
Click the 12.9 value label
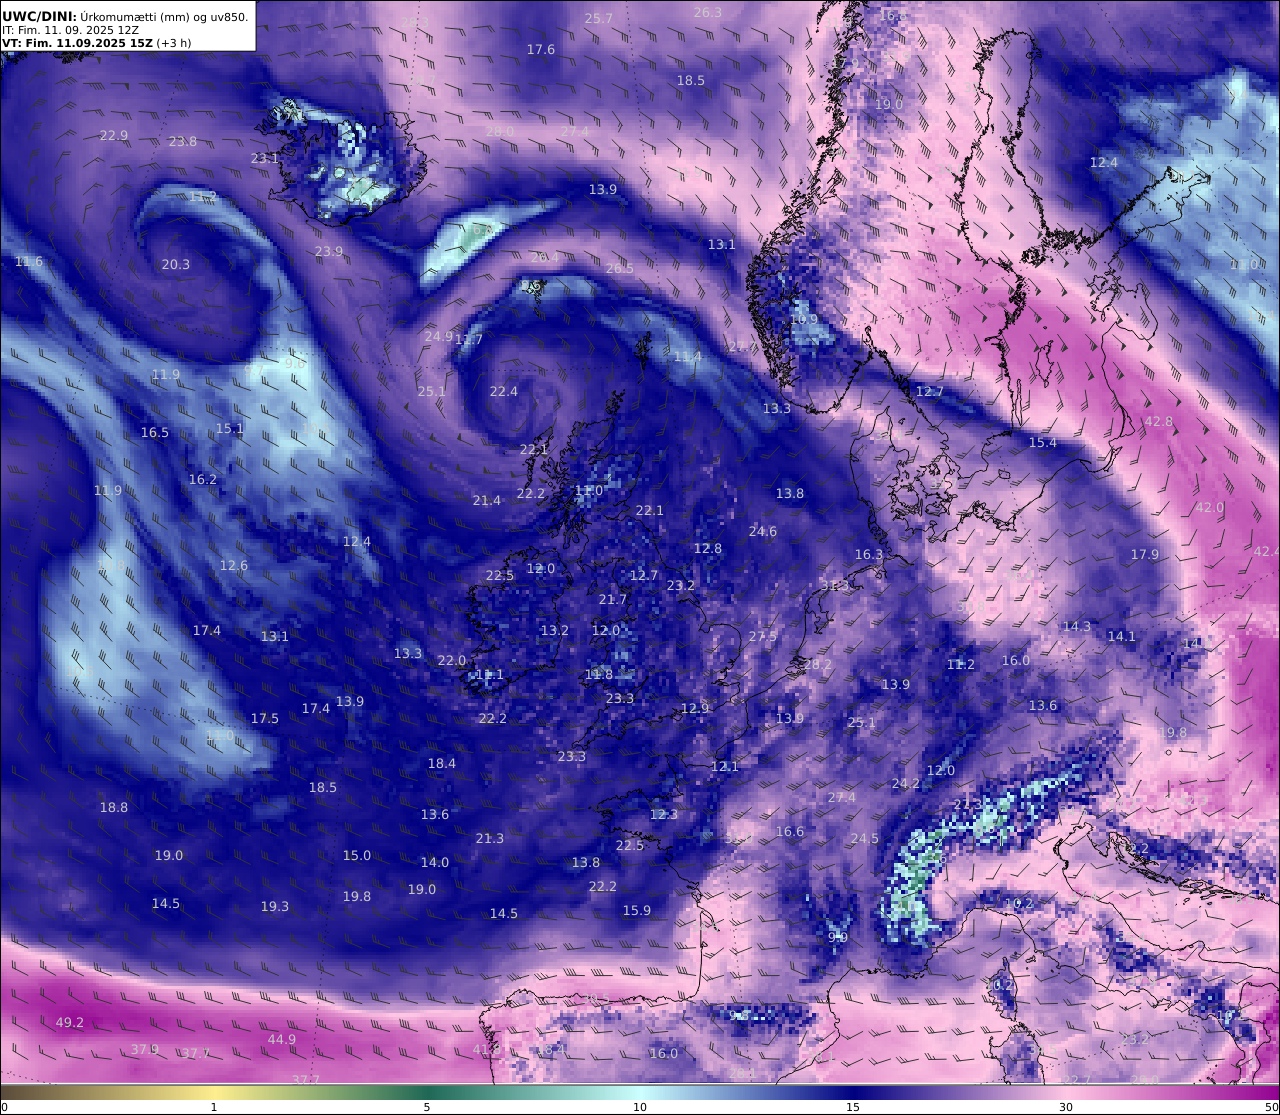(x=695, y=708)
